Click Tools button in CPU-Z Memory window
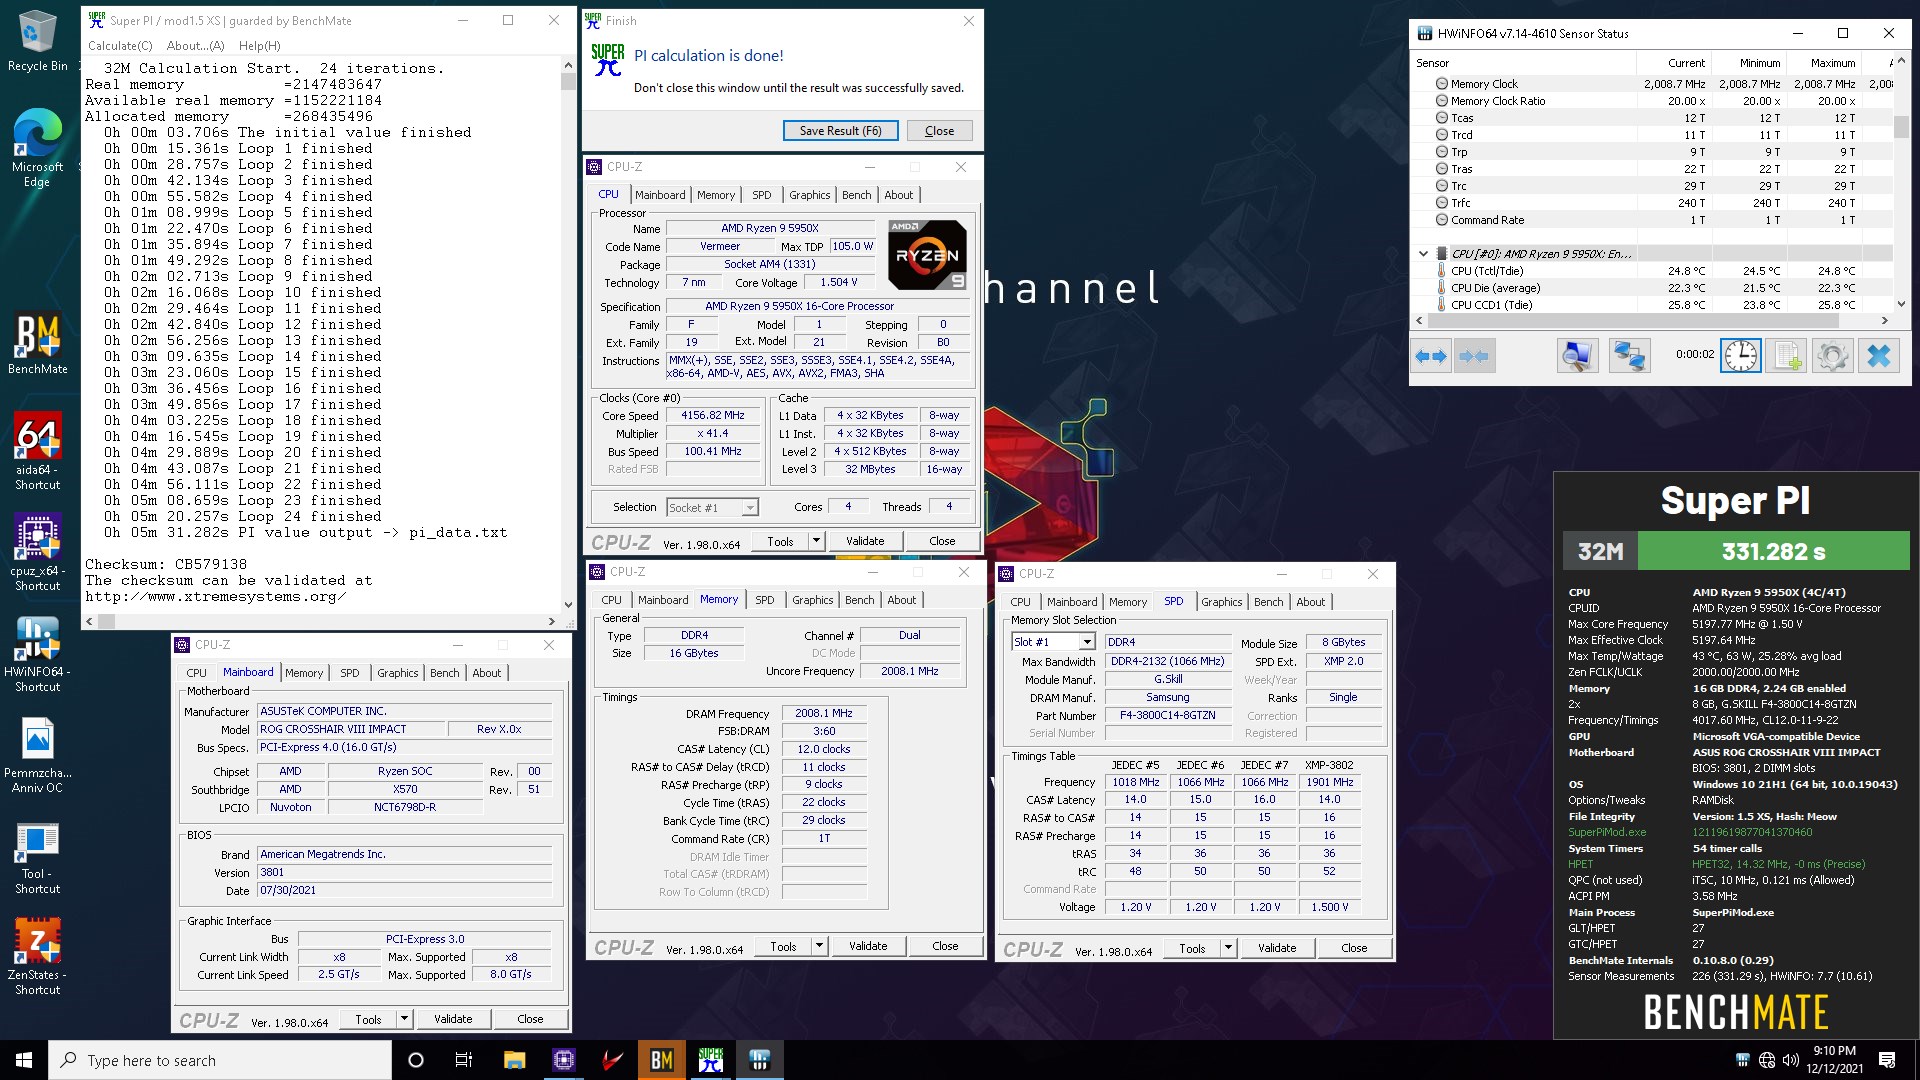Viewport: 1920px width, 1080px height. [x=783, y=946]
